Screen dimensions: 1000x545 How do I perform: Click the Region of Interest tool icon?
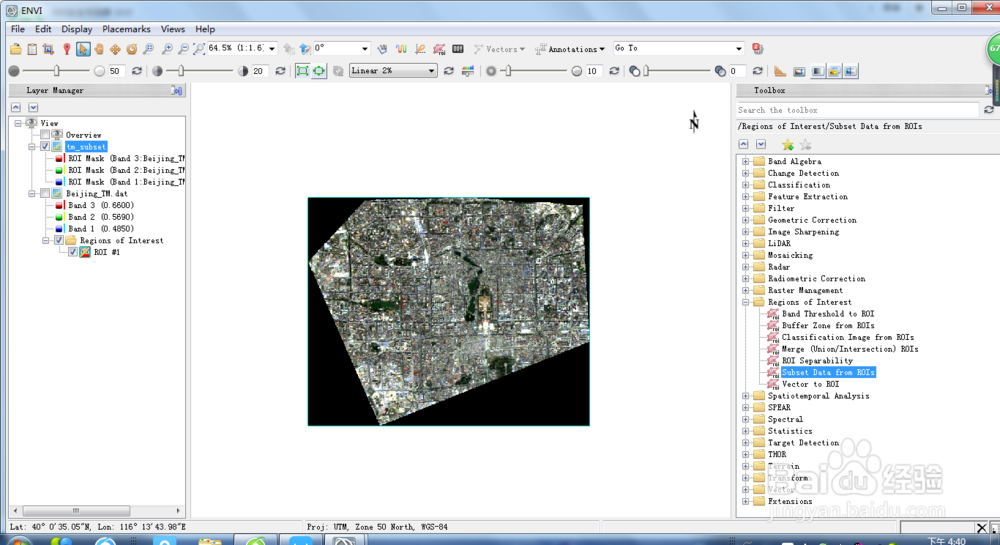tap(439, 49)
